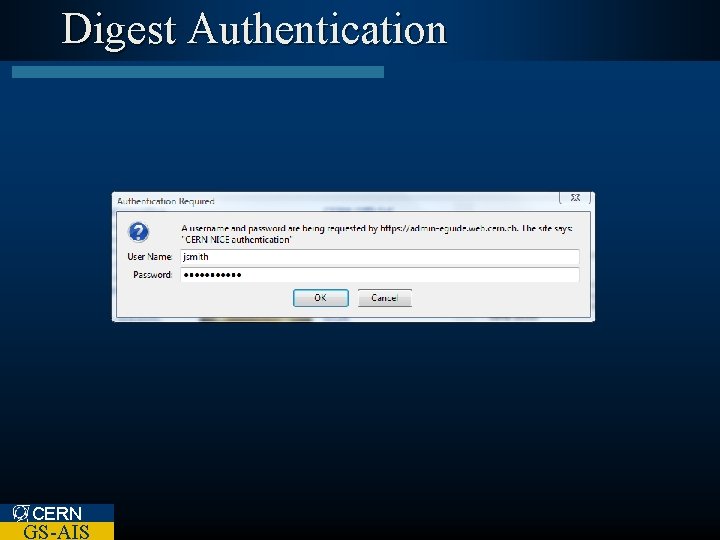720x540 pixels.
Task: Focus the masked Password field
Action: [380, 275]
